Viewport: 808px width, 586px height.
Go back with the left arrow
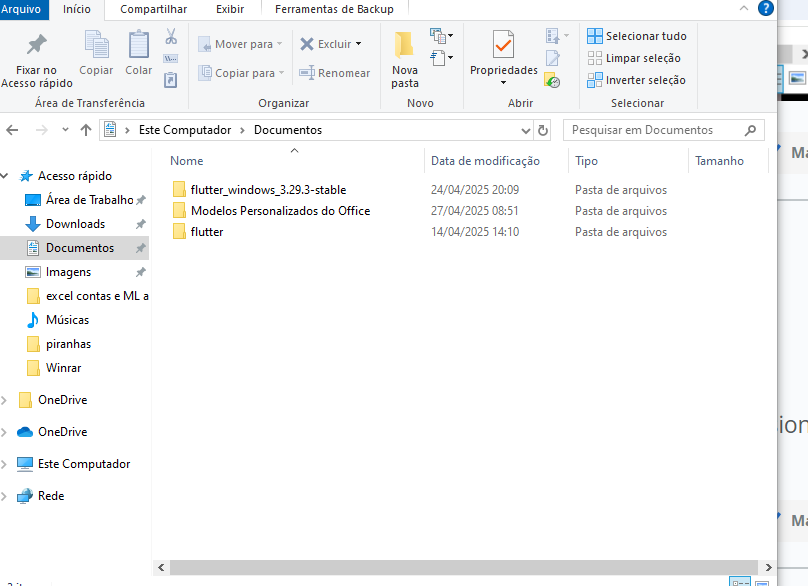(12, 130)
